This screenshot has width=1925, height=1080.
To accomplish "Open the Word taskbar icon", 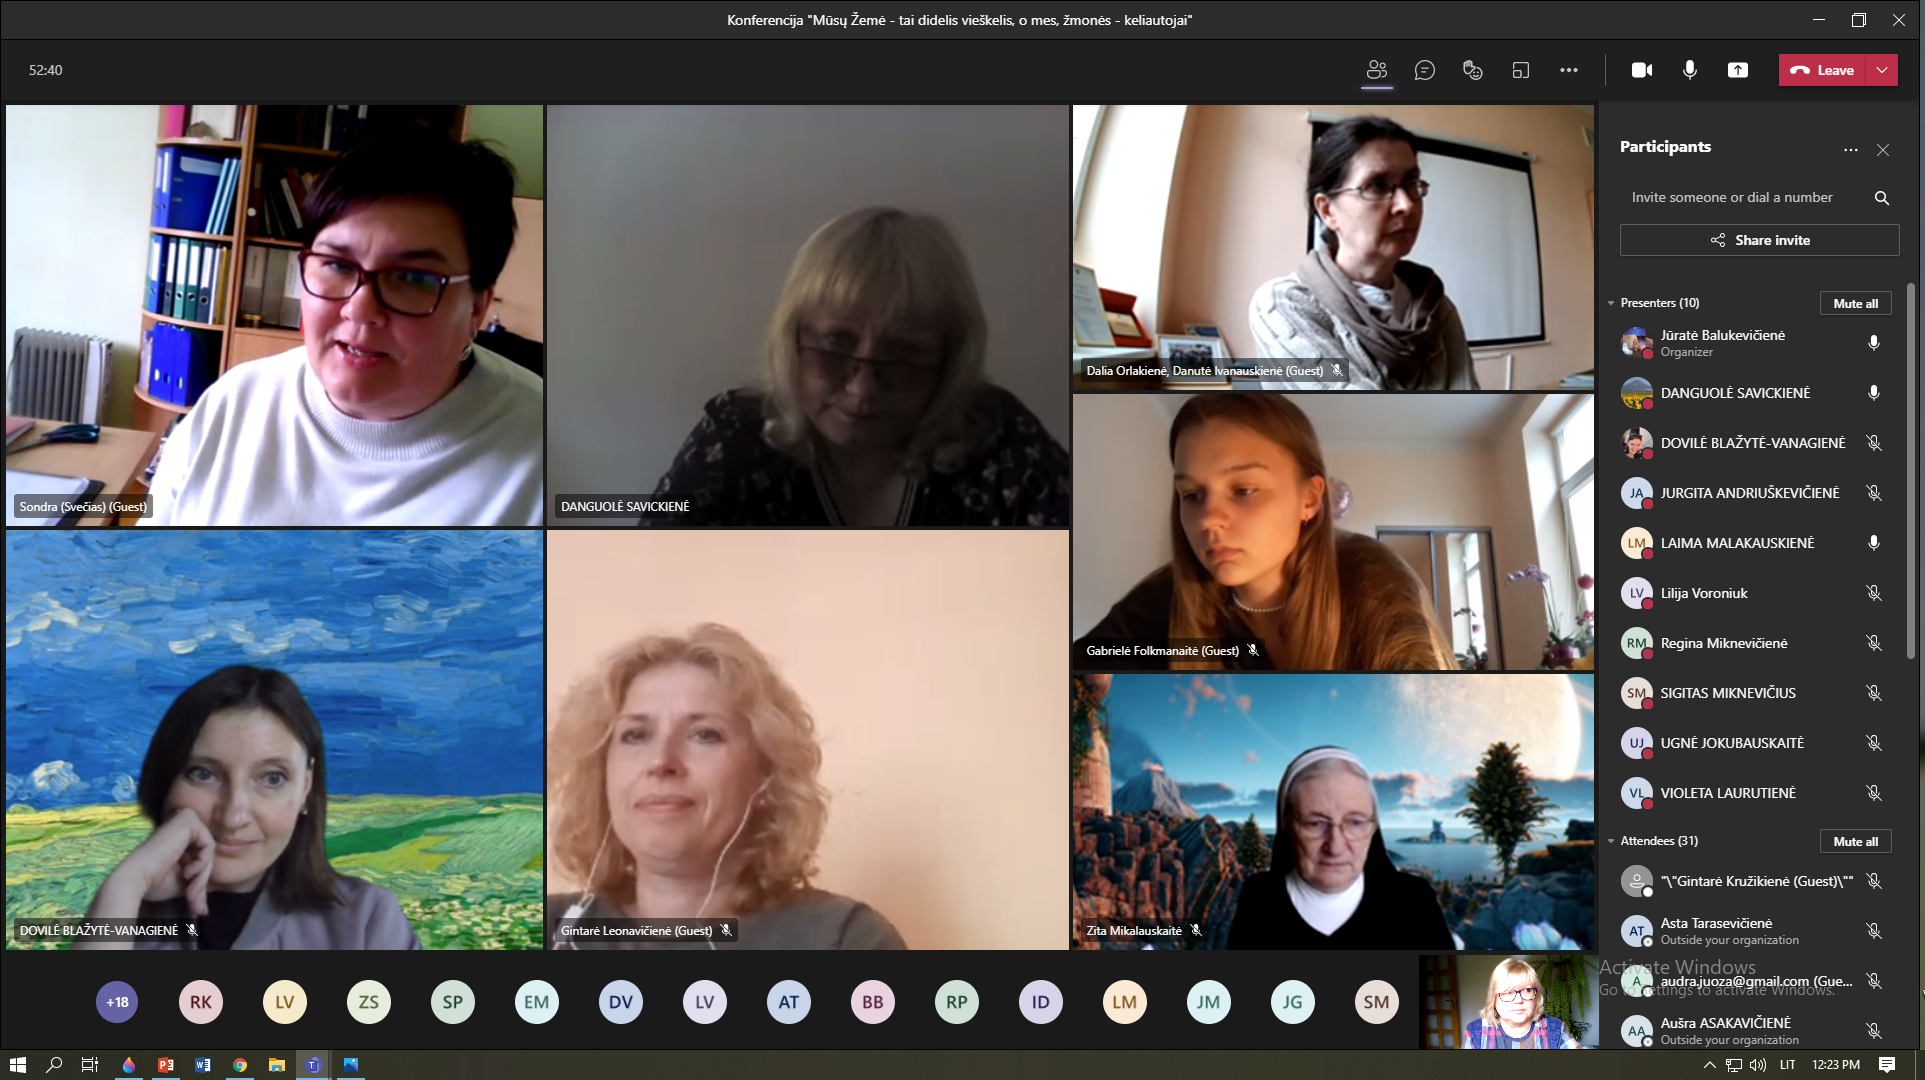I will pyautogui.click(x=203, y=1065).
